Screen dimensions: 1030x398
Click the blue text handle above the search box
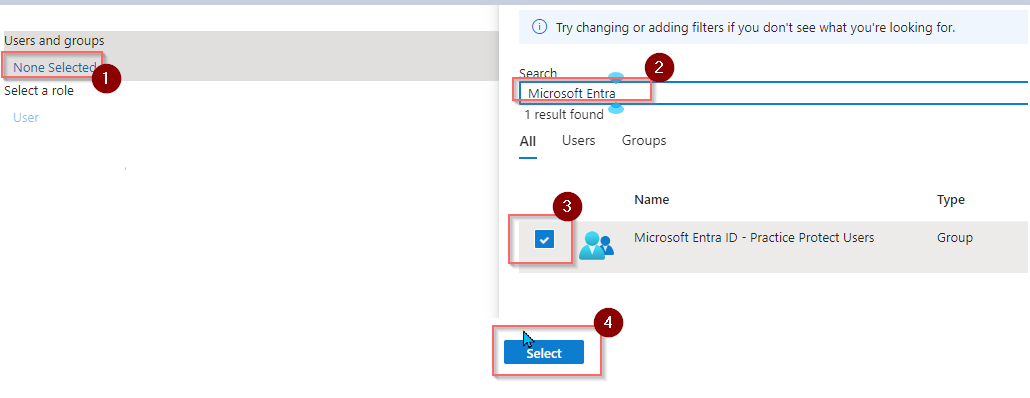[x=616, y=78]
